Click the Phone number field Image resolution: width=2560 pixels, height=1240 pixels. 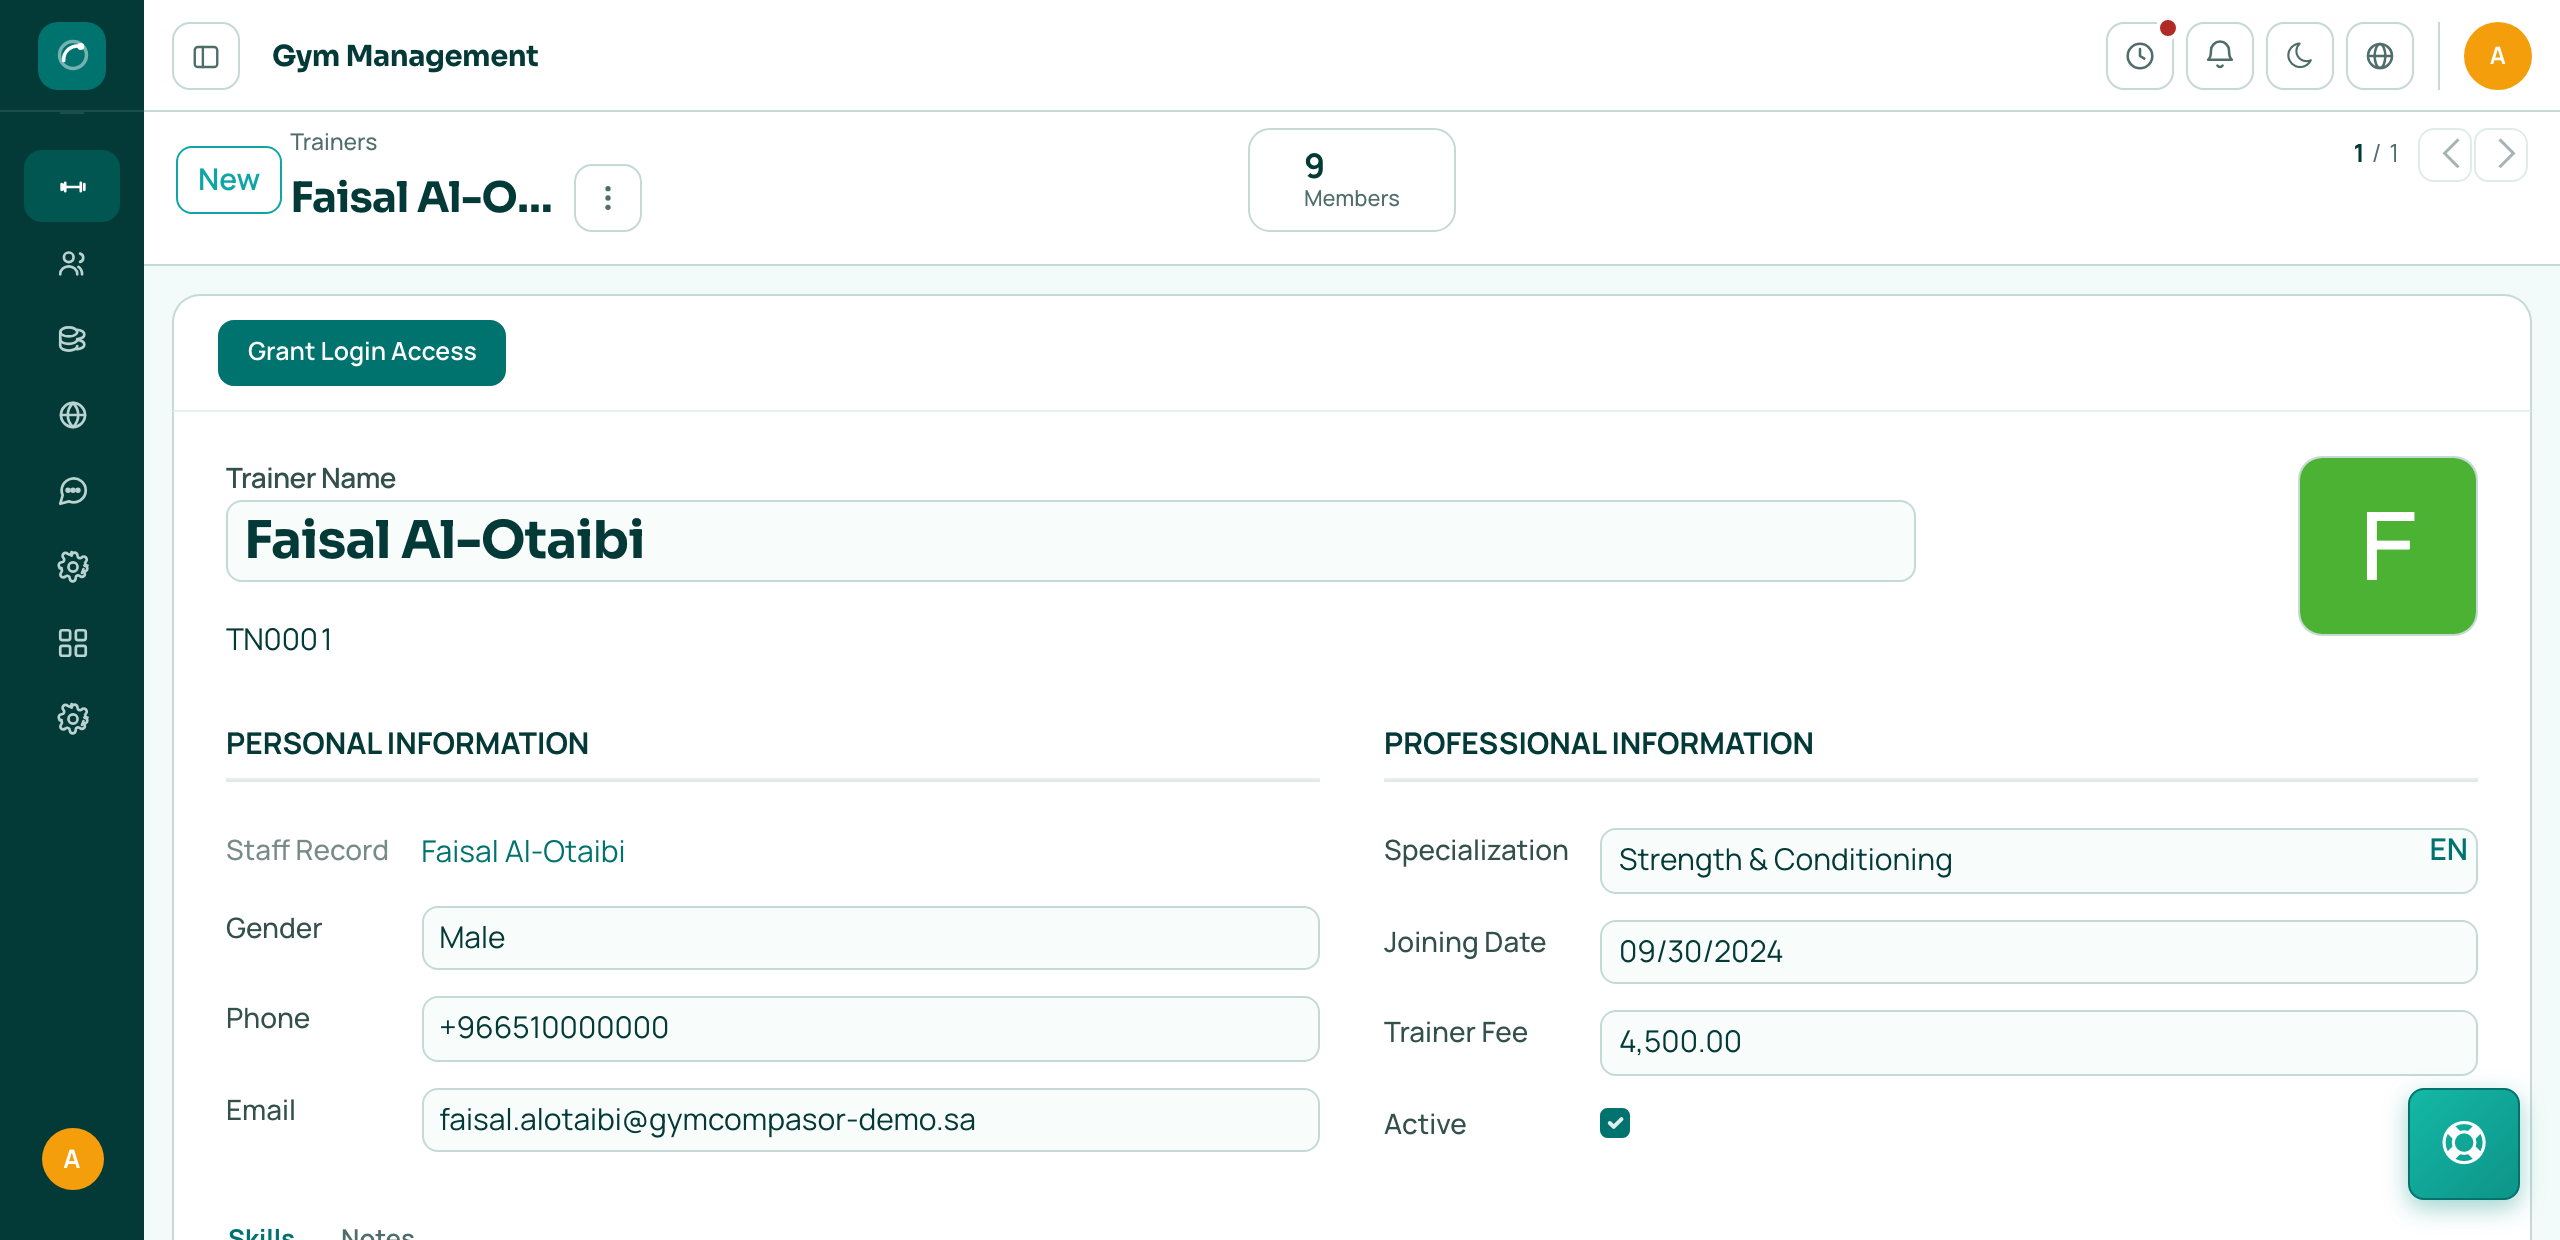(870, 1028)
